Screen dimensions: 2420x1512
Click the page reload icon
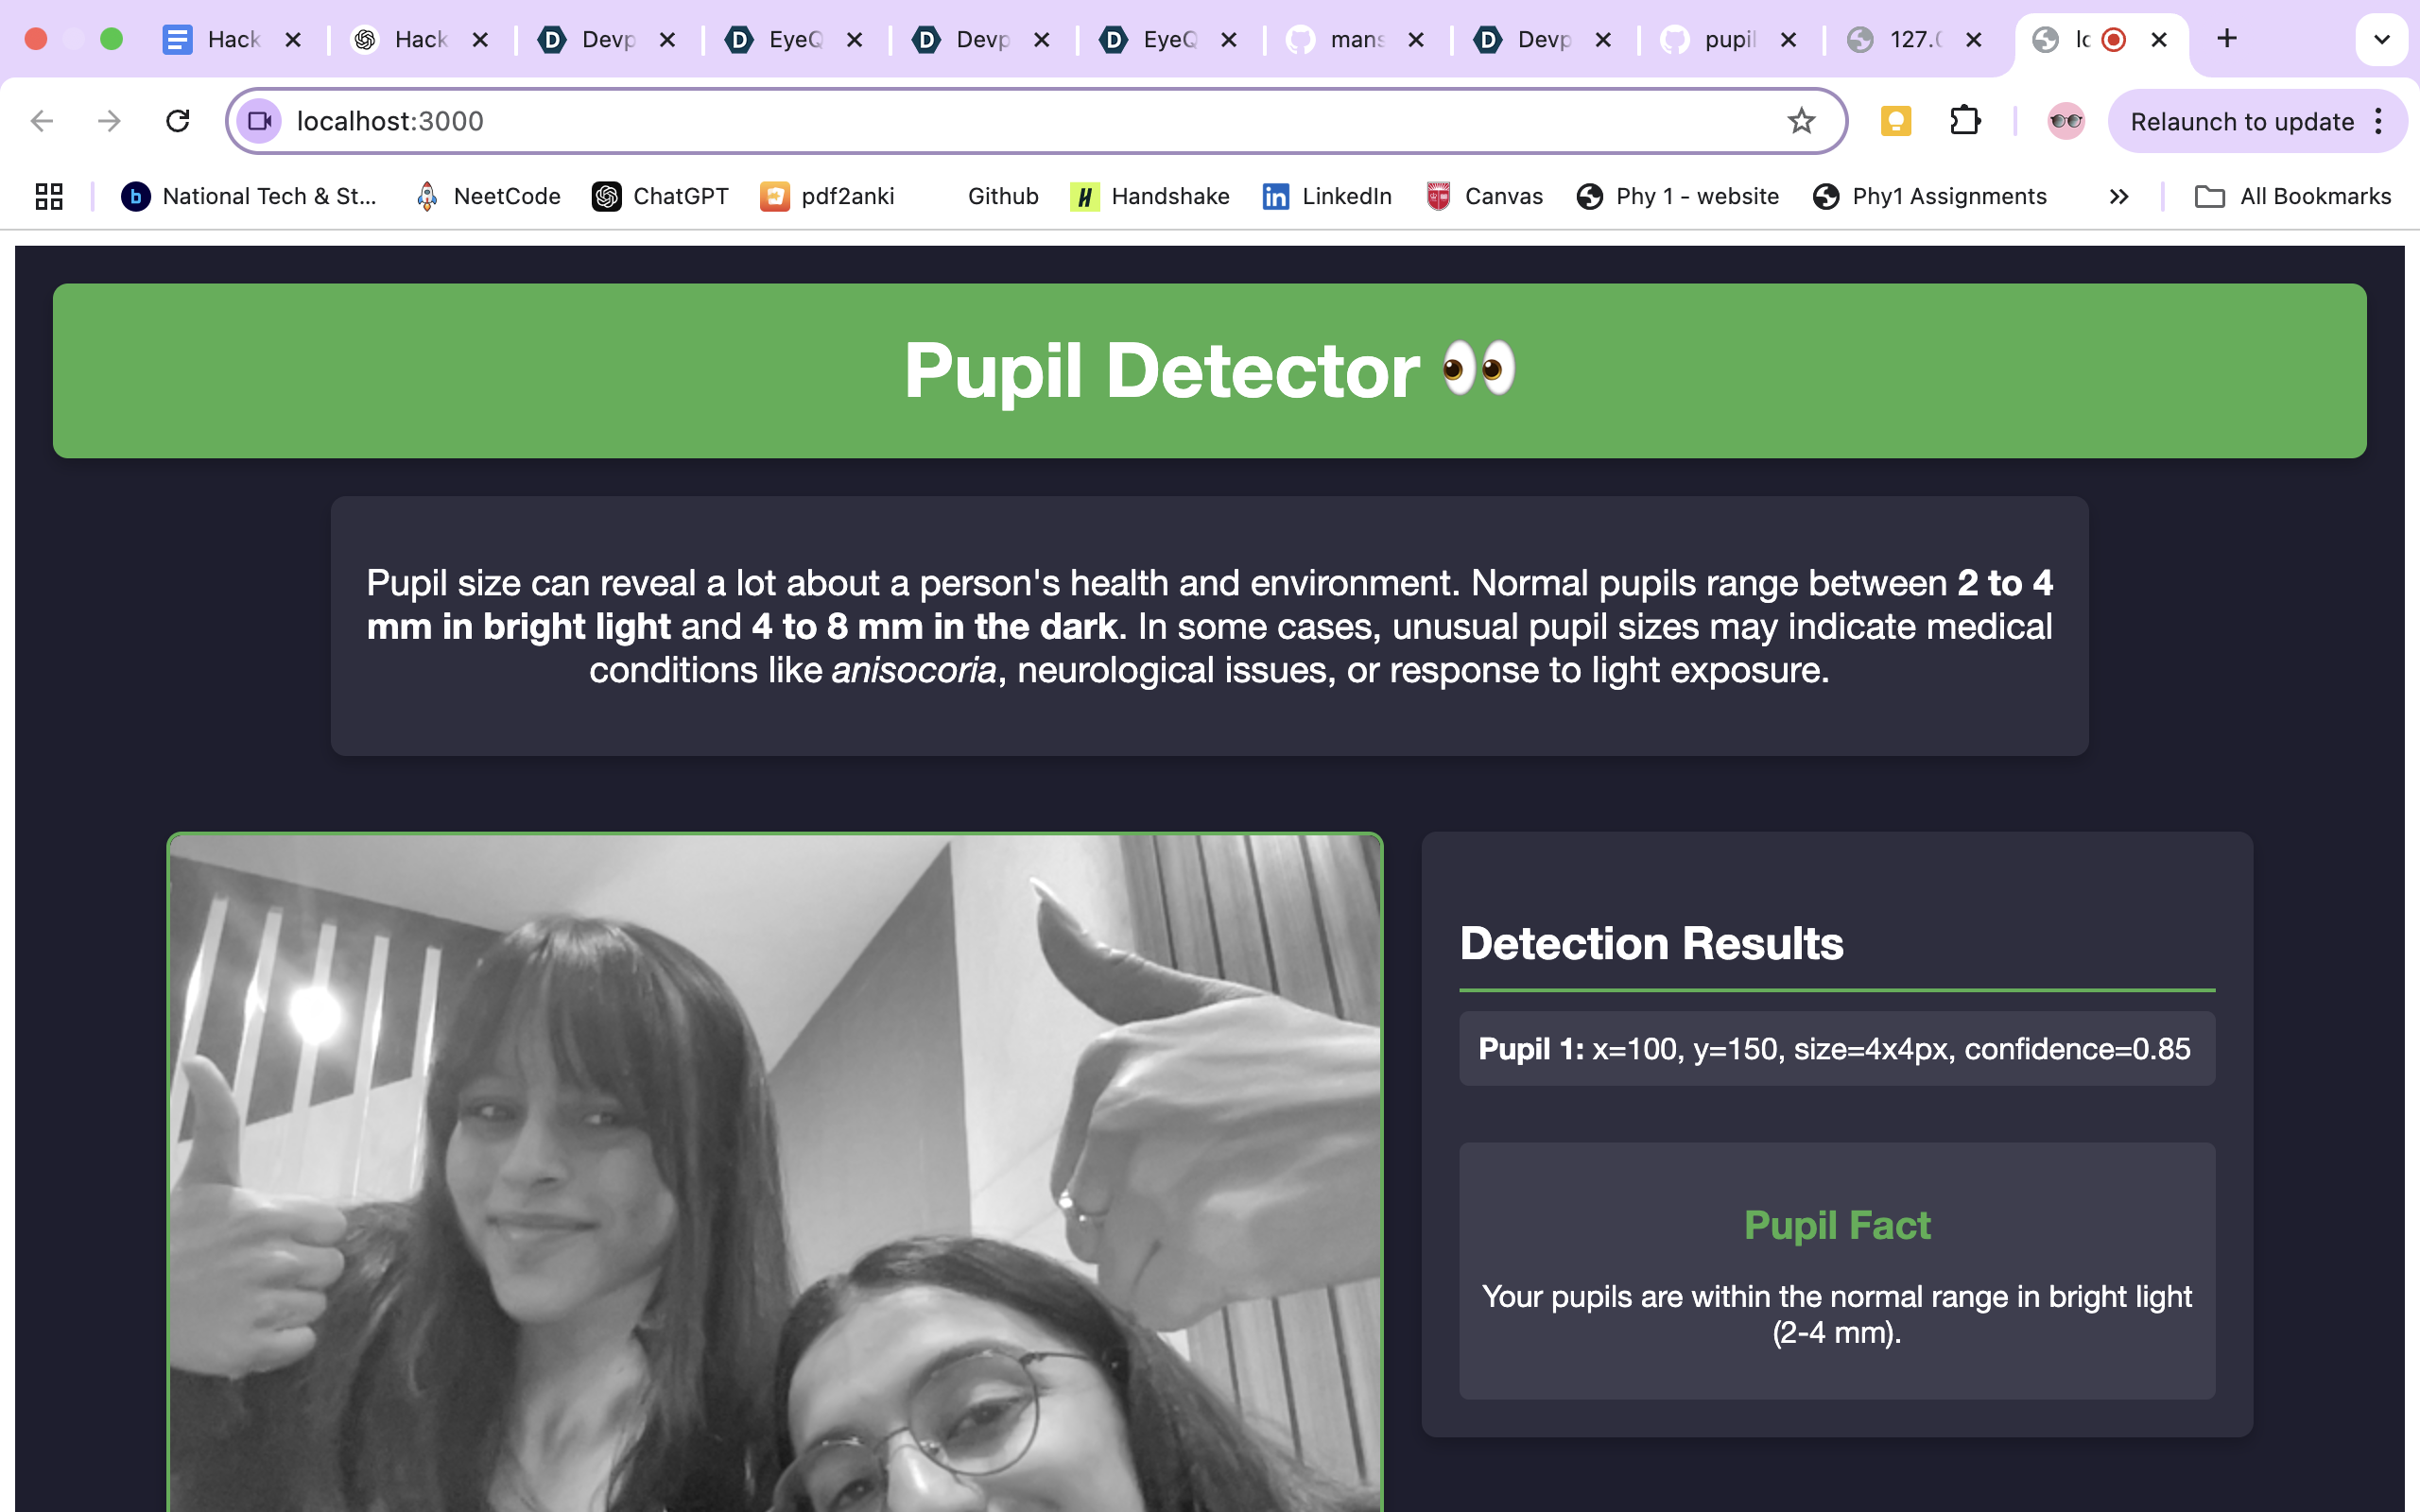pyautogui.click(x=177, y=121)
